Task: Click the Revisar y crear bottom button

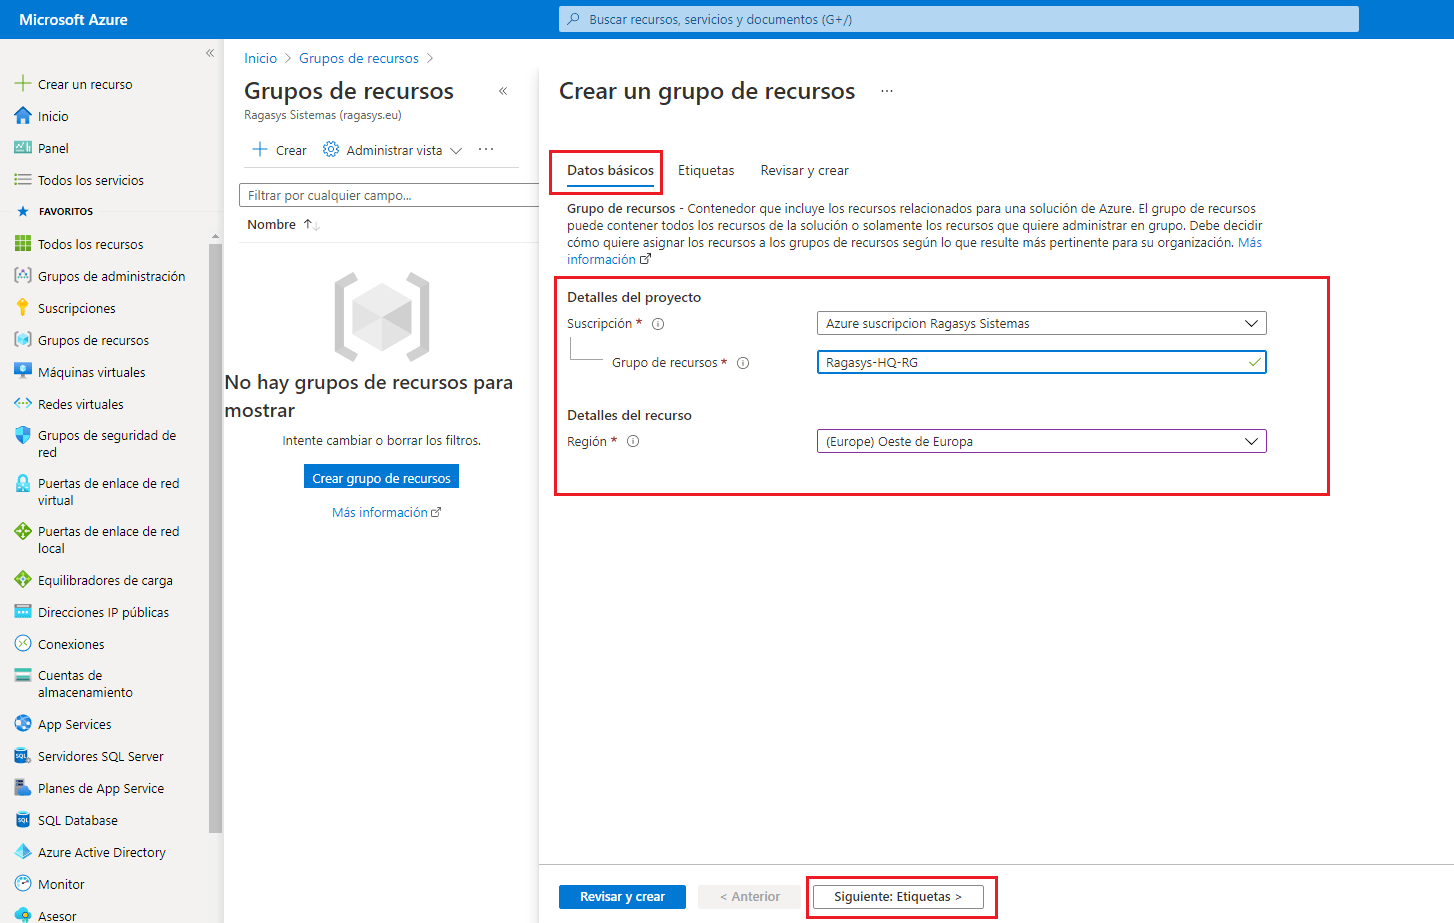Action: [622, 897]
